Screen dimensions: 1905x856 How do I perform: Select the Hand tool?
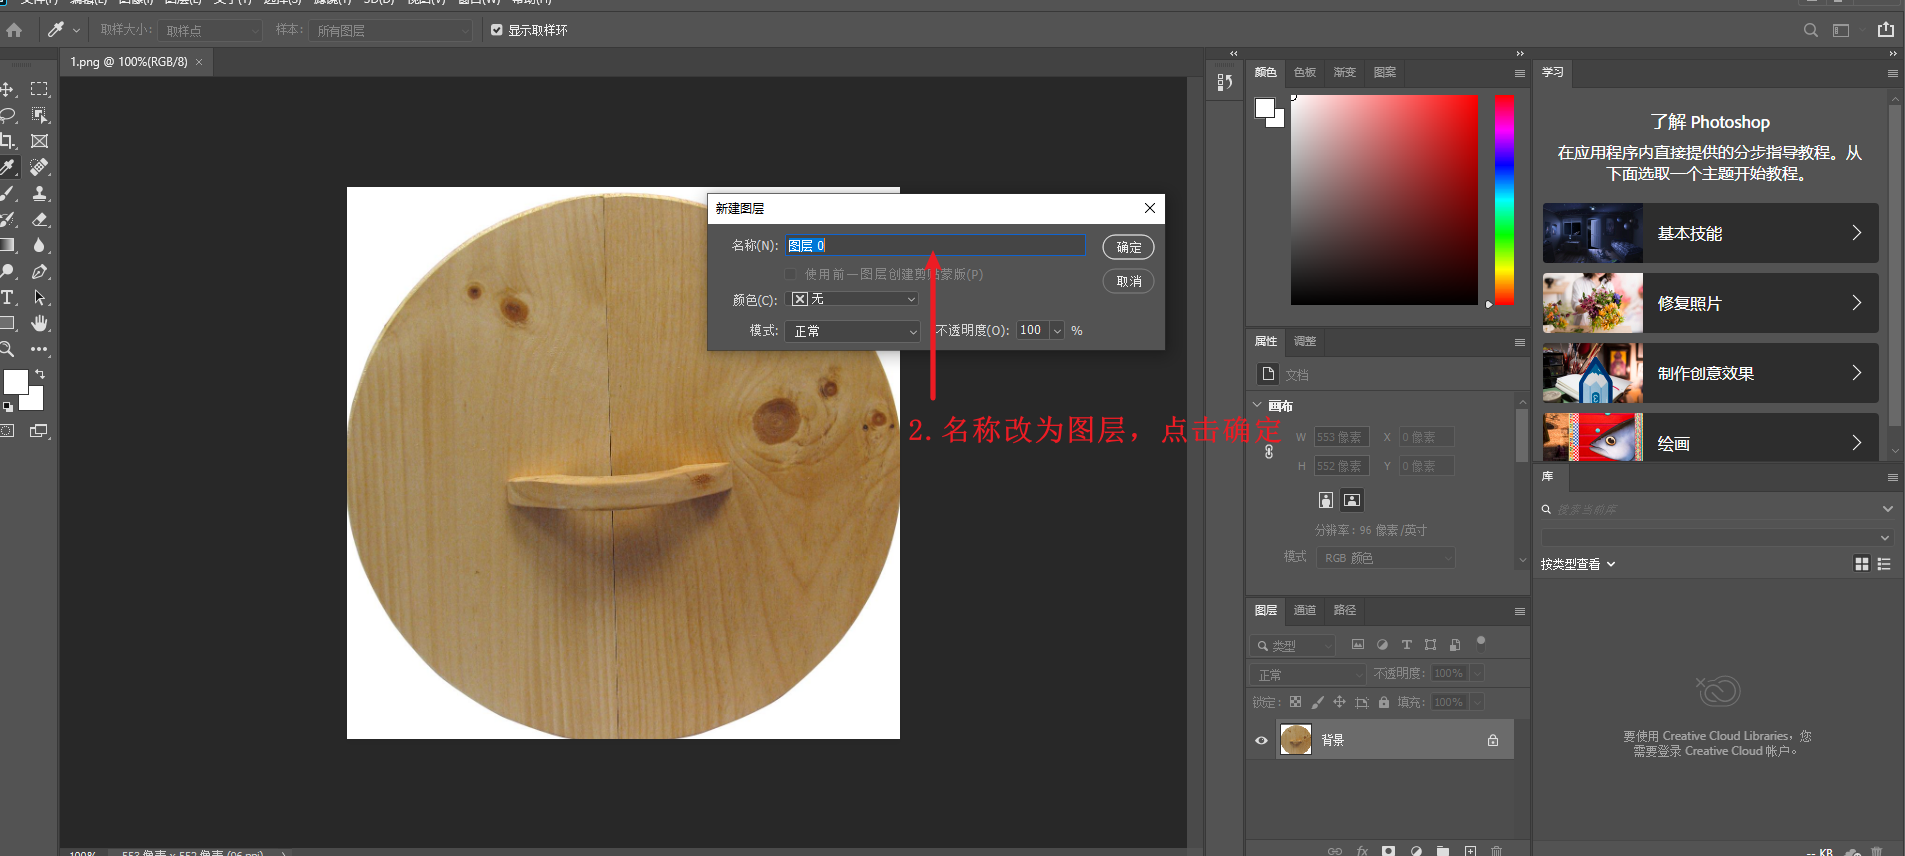pos(40,323)
